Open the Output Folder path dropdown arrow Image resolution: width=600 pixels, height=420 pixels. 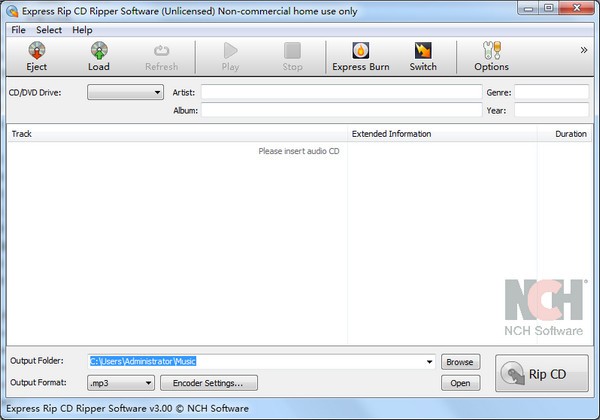tap(429, 361)
